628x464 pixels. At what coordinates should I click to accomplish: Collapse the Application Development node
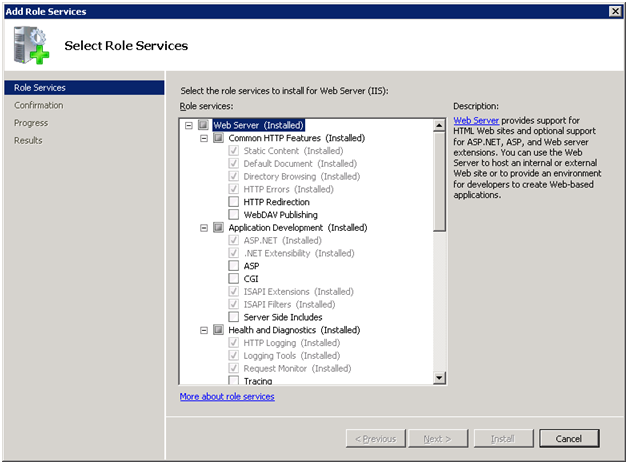click(x=204, y=228)
